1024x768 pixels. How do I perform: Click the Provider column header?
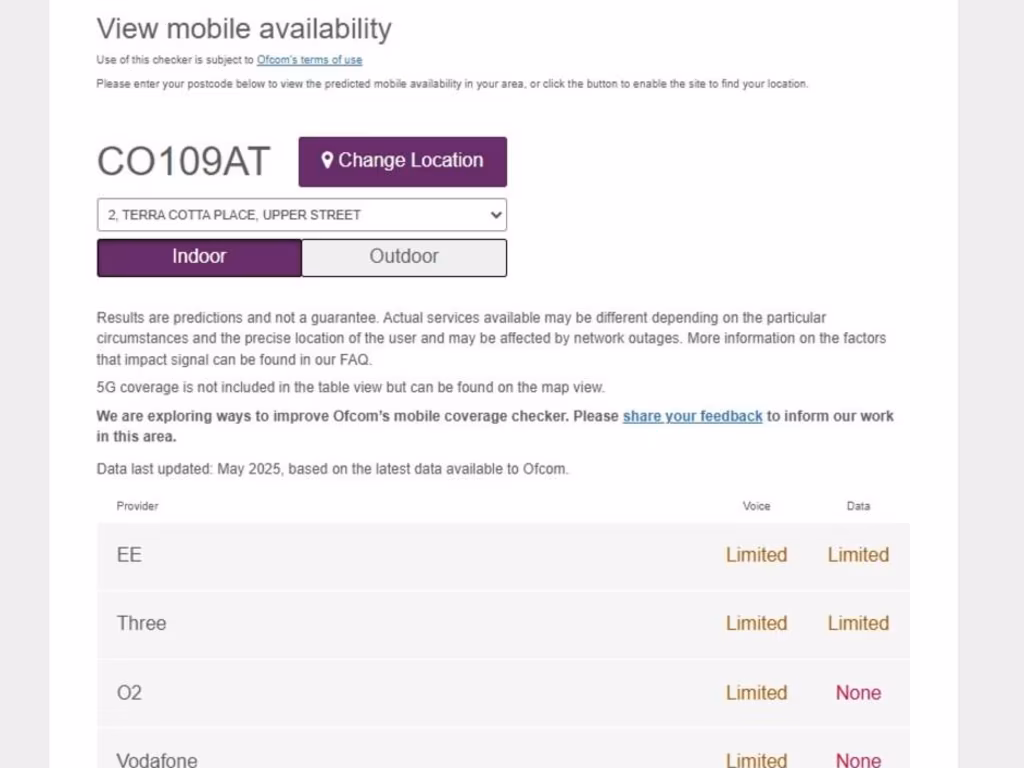[138, 506]
